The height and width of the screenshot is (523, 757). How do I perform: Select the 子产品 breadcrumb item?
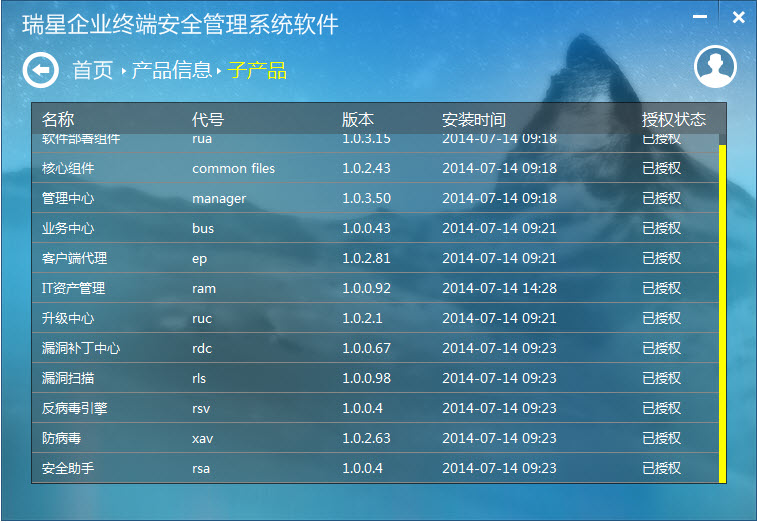(257, 70)
